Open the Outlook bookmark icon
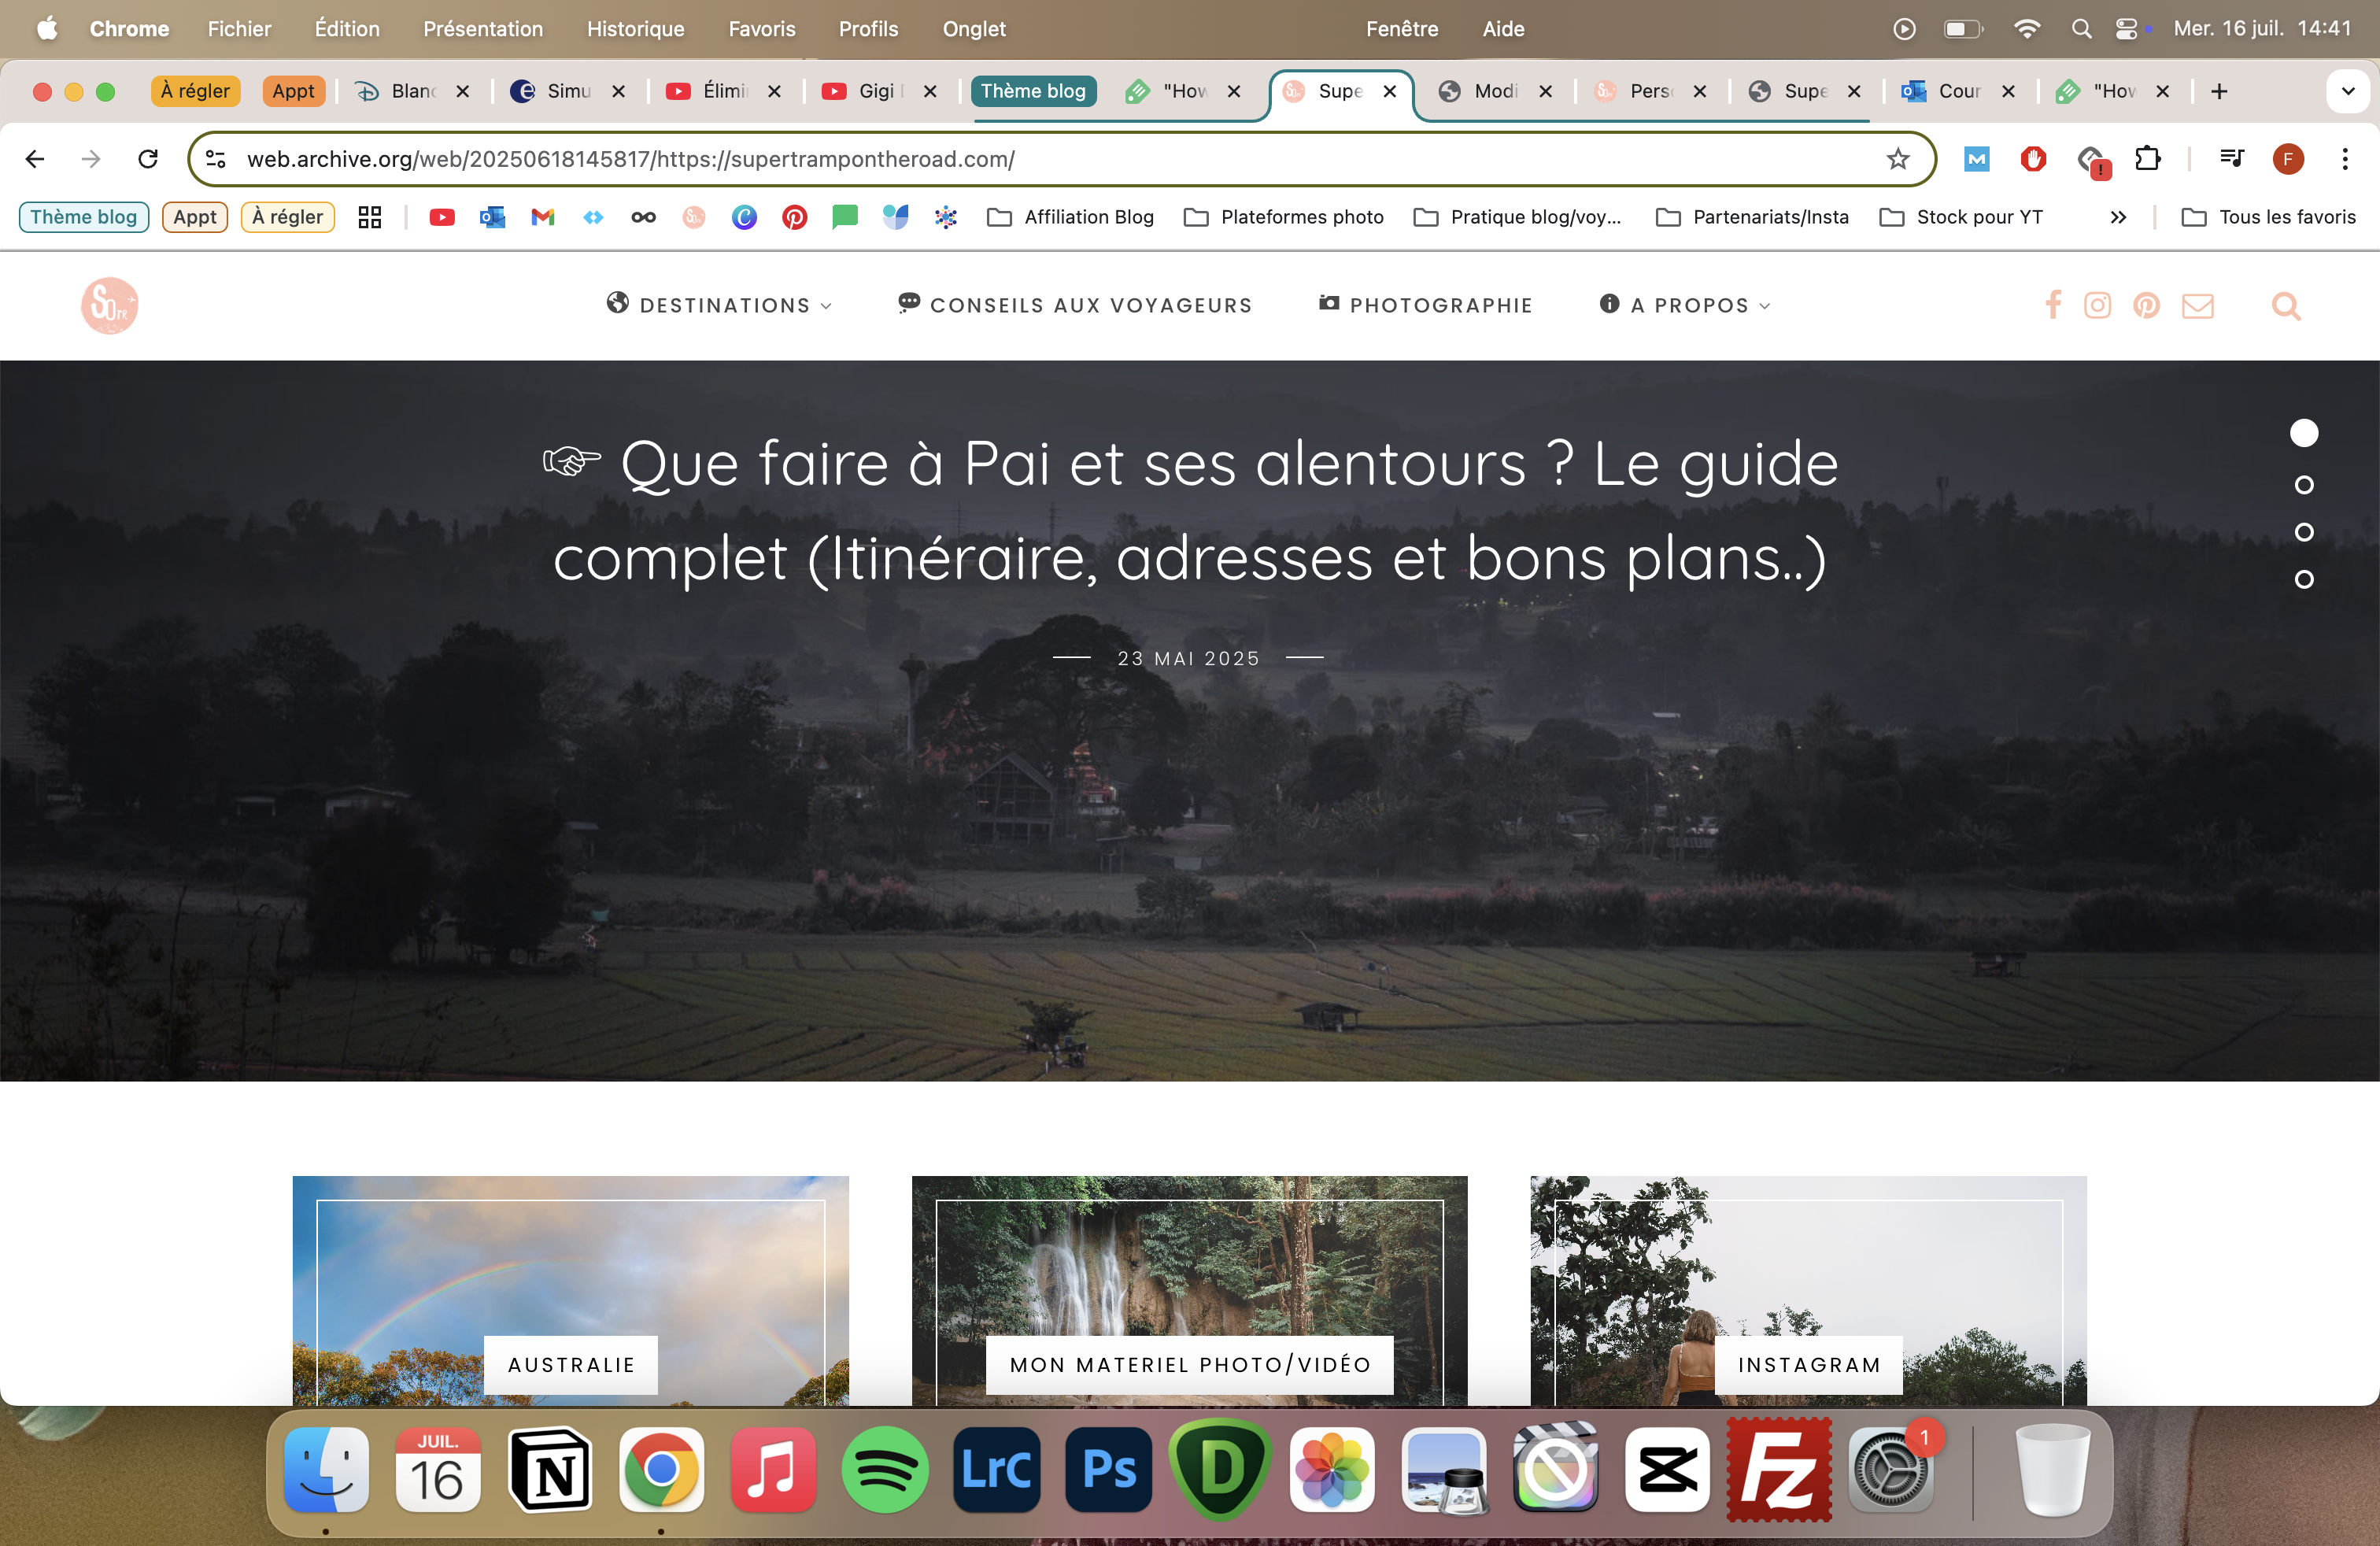Viewport: 2380px width, 1546px height. [x=492, y=217]
